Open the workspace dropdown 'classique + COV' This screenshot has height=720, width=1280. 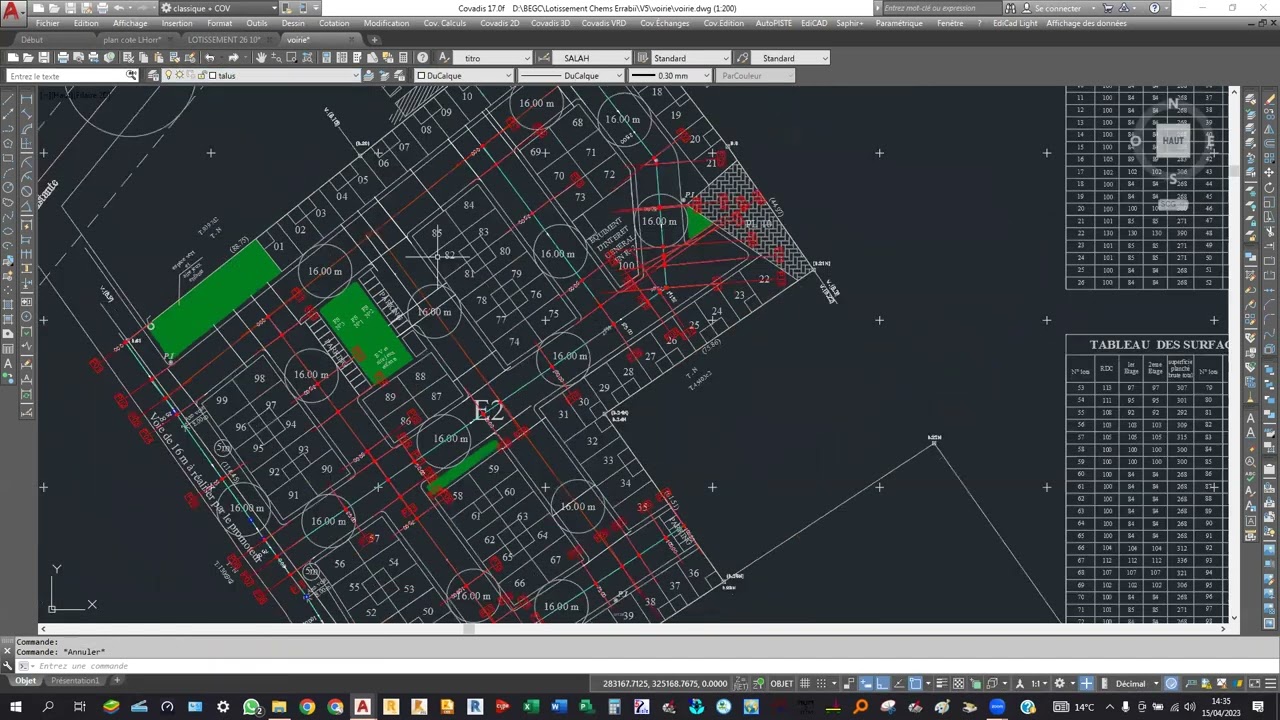pyautogui.click(x=220, y=8)
